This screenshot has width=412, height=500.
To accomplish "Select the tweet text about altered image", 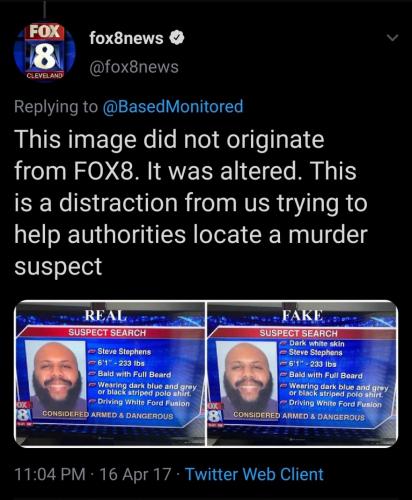I will click(191, 202).
